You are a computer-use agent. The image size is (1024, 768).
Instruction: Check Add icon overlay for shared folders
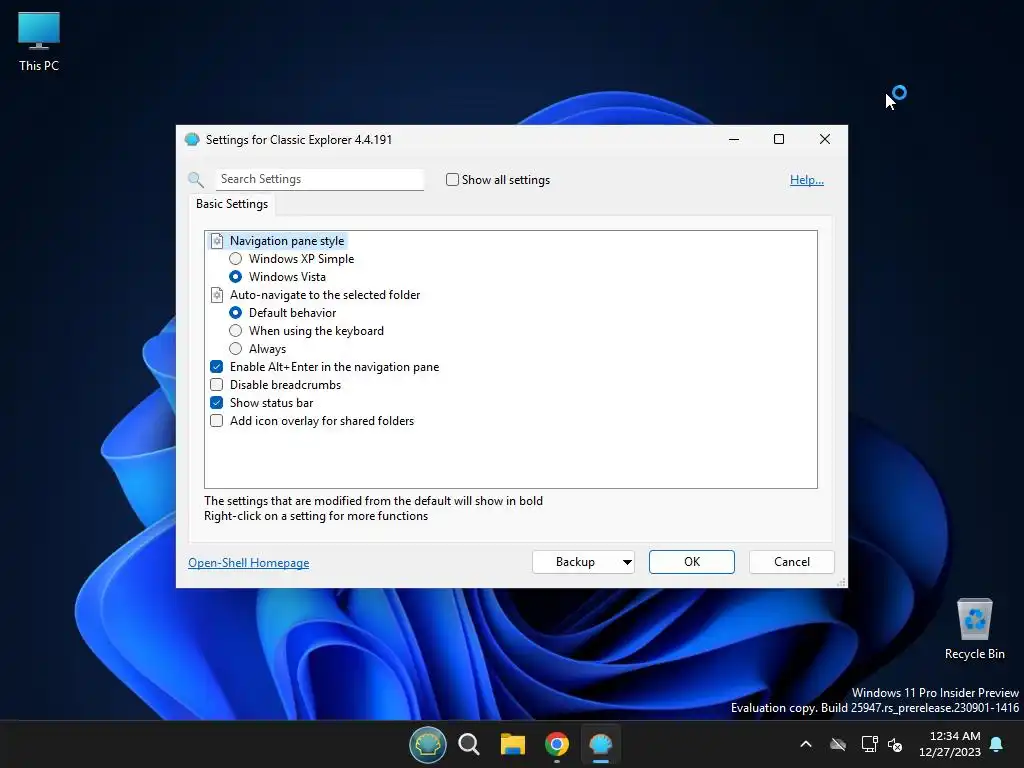click(217, 421)
